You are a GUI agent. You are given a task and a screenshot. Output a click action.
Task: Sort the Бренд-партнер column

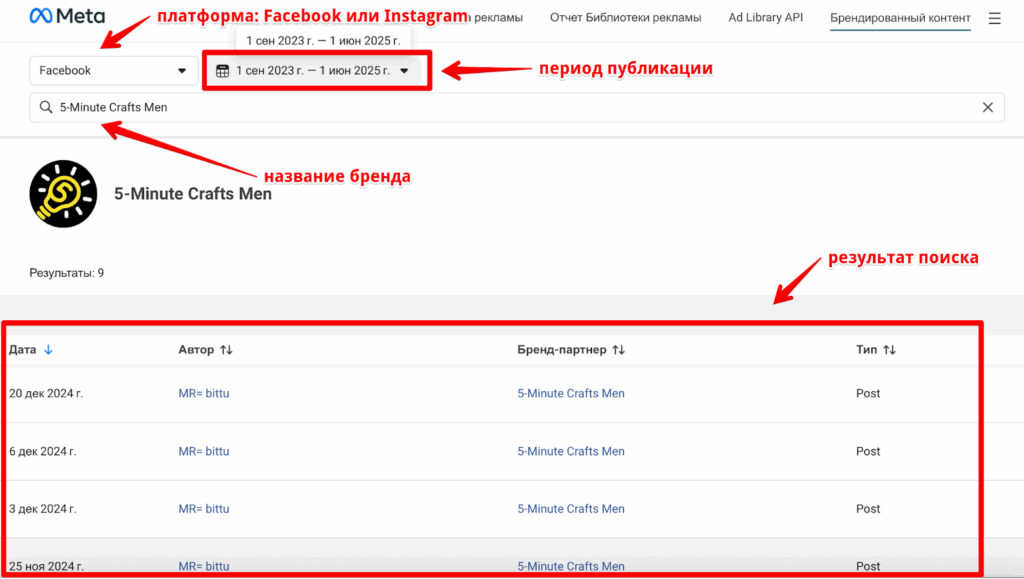click(618, 350)
